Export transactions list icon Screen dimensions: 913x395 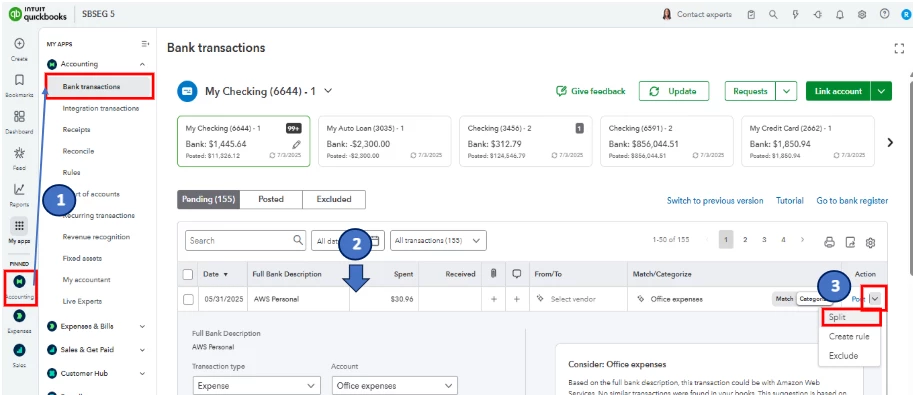pyautogui.click(x=850, y=243)
